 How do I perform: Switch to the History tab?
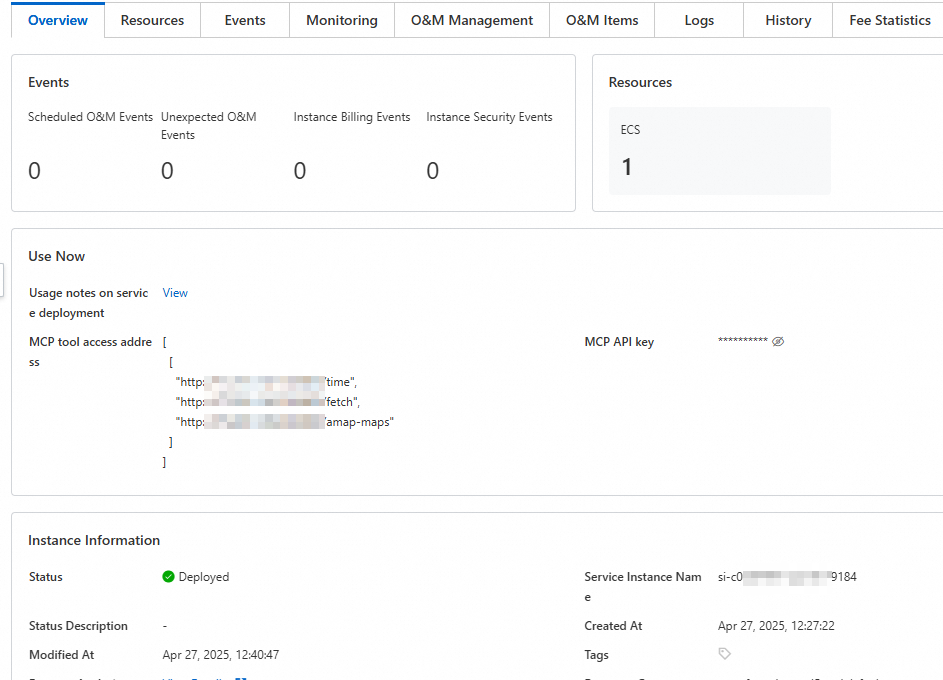[x=788, y=20]
